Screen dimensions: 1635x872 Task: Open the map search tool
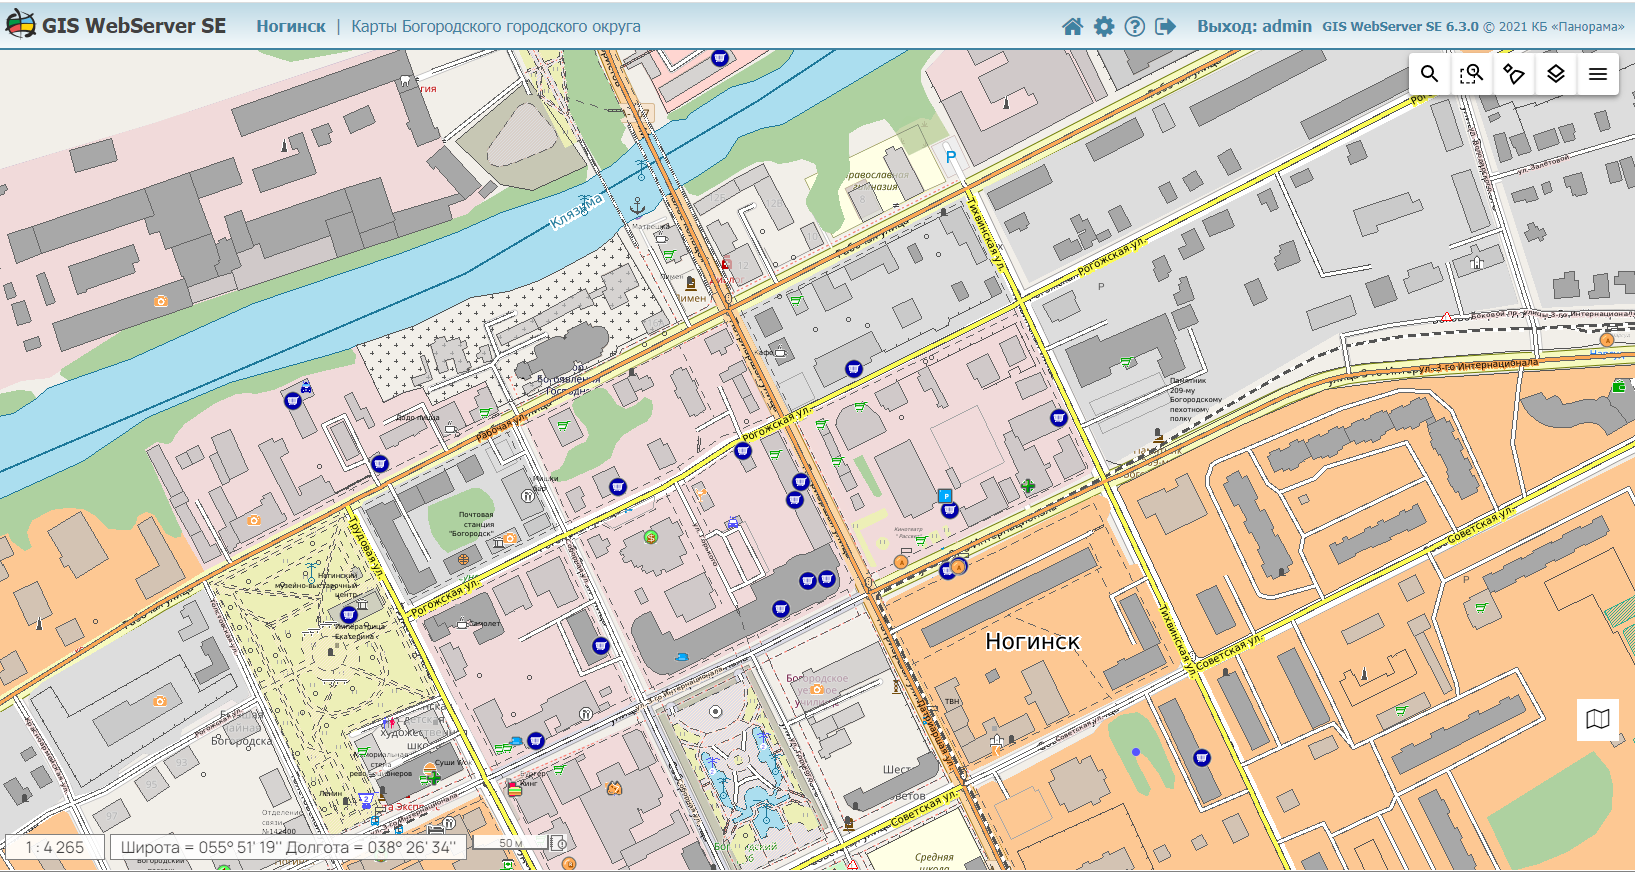coord(1430,74)
